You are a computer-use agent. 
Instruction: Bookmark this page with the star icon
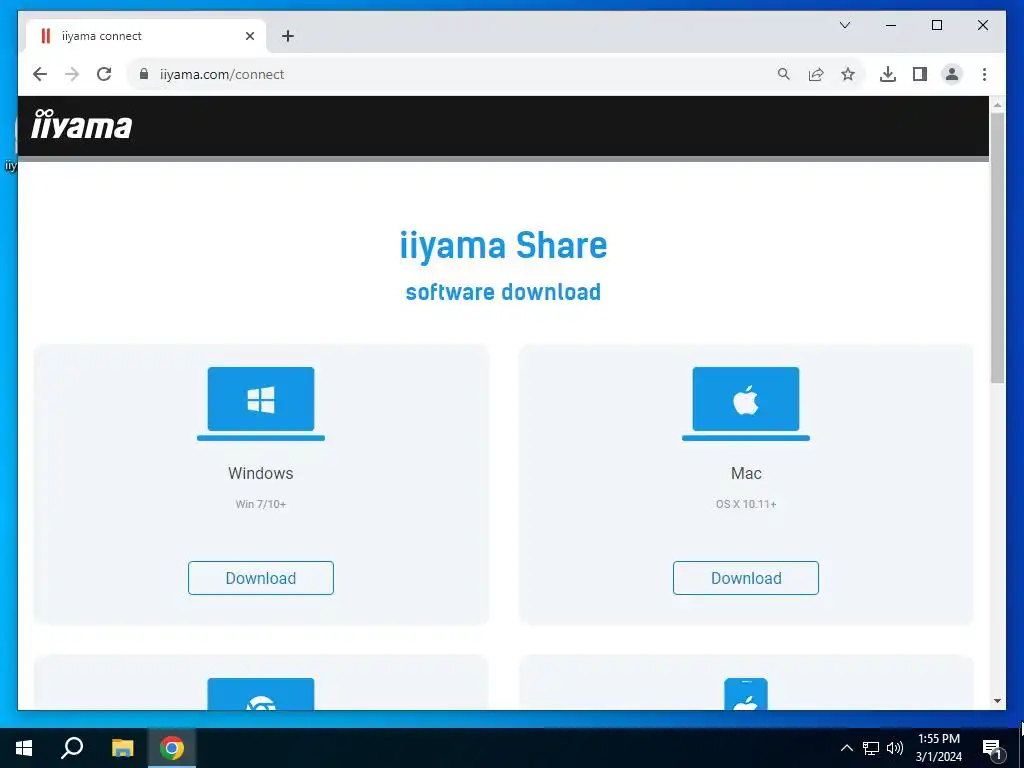tap(848, 74)
